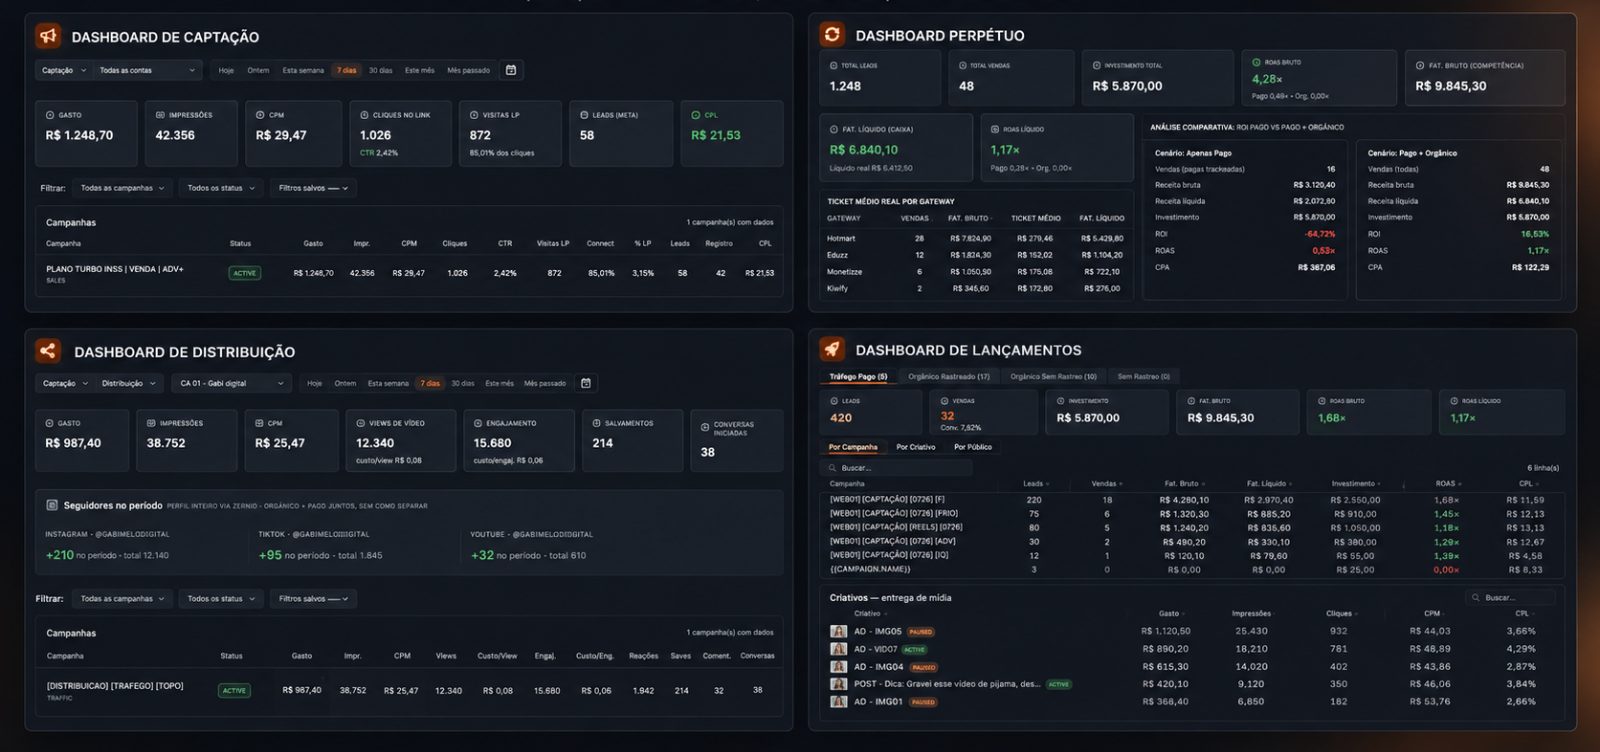Switch to the Orgânico Rastreado (17) tab

pos(949,376)
